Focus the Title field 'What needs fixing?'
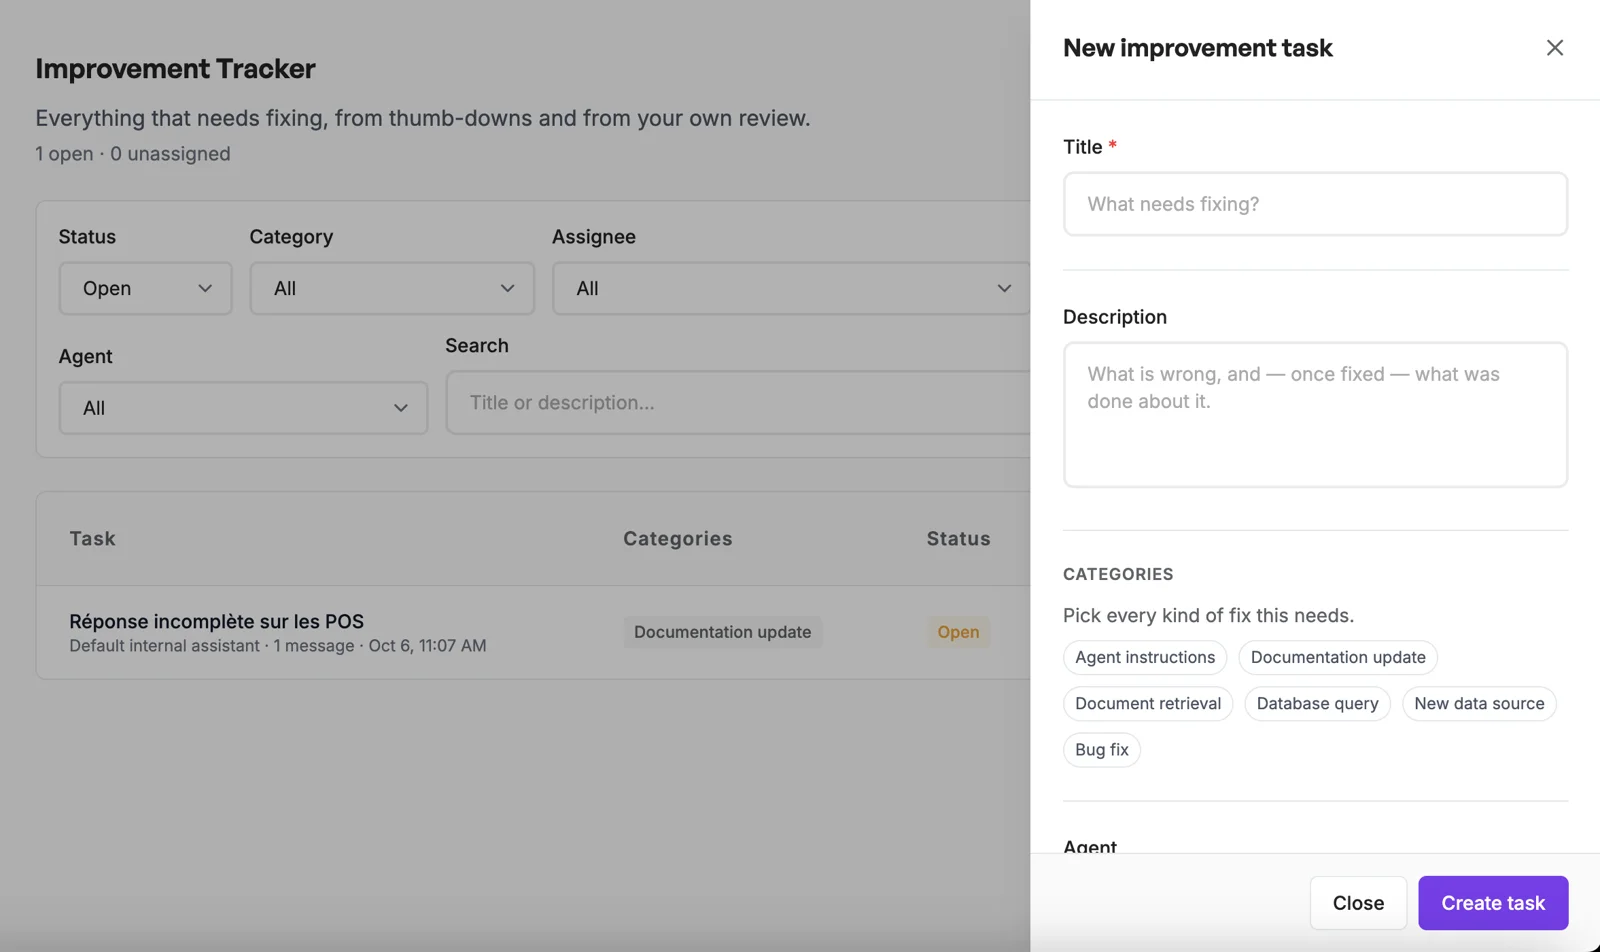1600x952 pixels. click(1315, 204)
